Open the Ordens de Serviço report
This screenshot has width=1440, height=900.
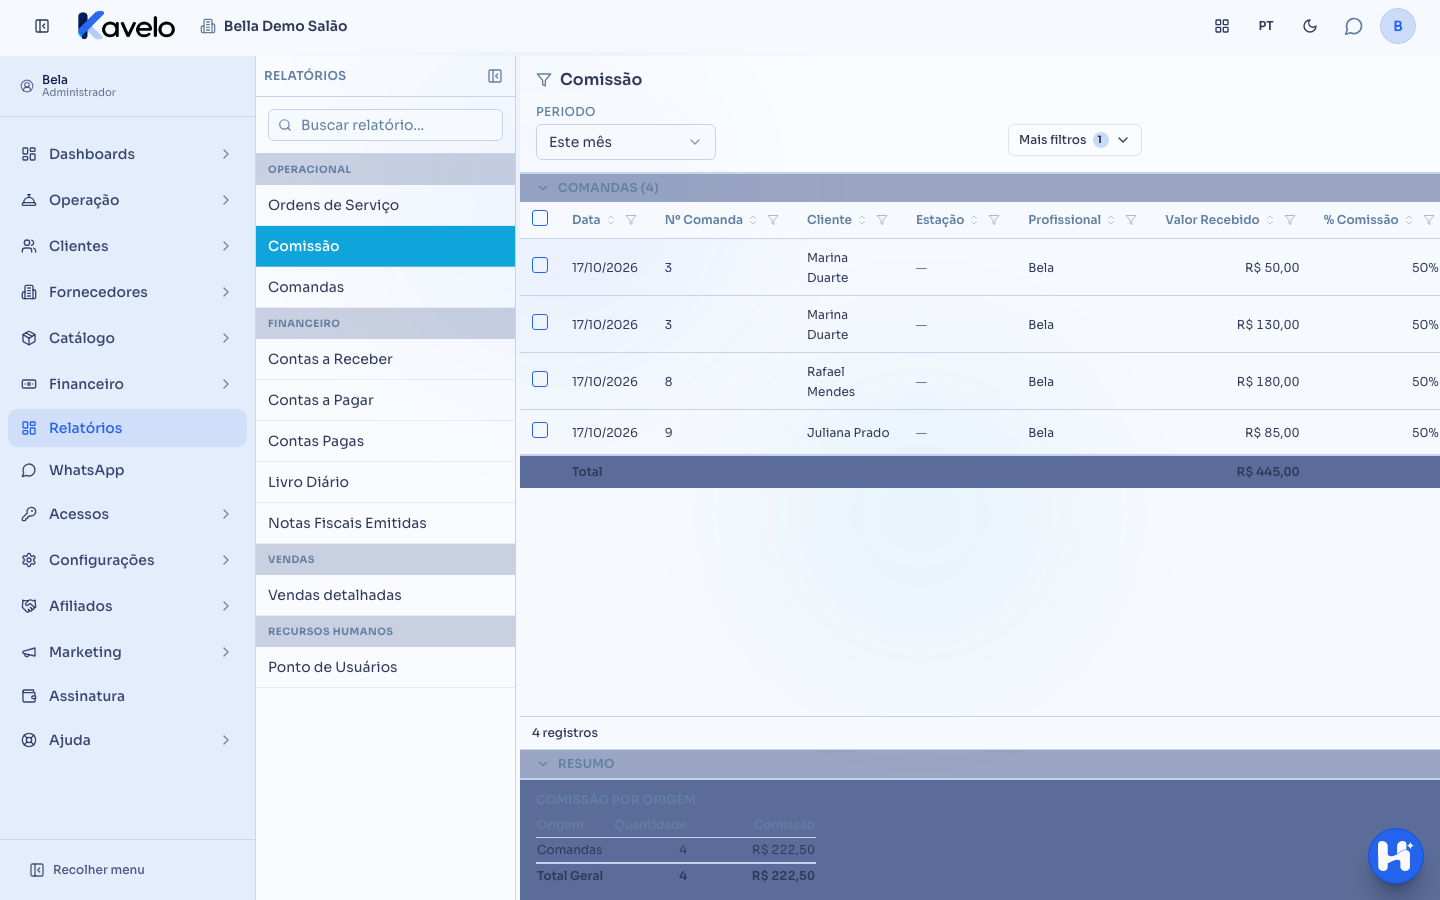coord(385,205)
